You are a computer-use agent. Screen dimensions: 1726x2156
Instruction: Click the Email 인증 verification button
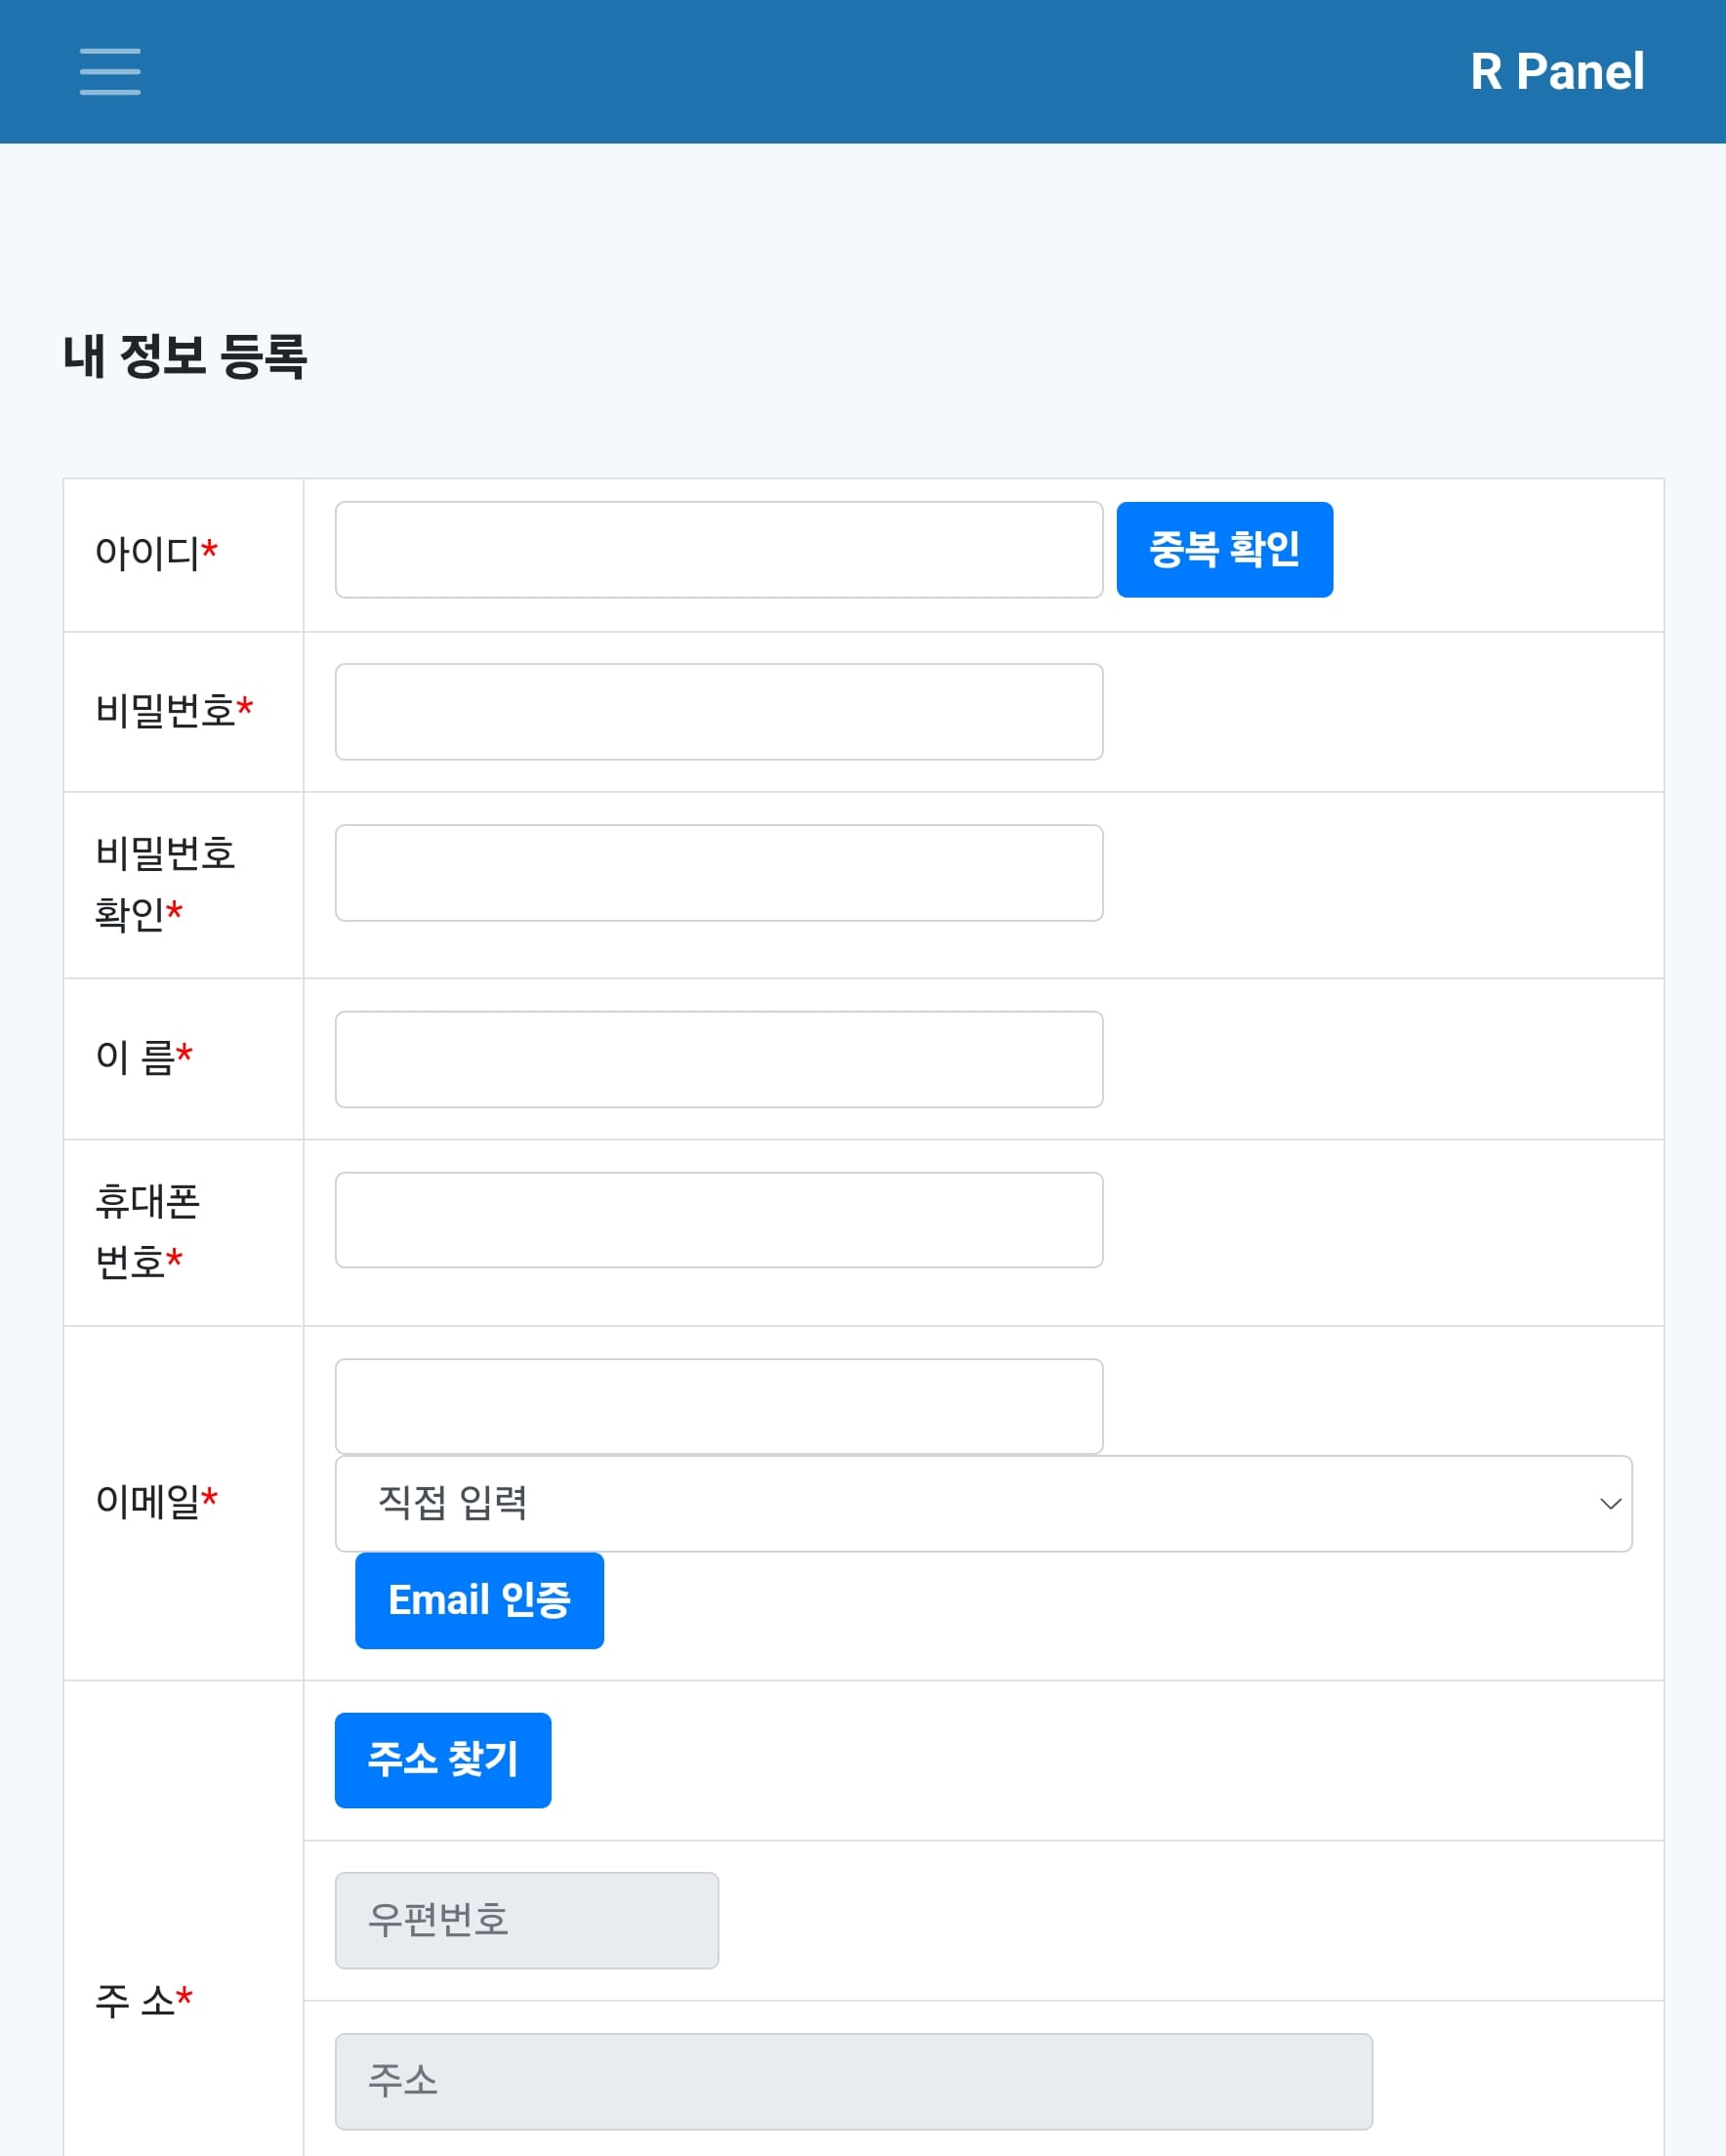click(x=478, y=1600)
